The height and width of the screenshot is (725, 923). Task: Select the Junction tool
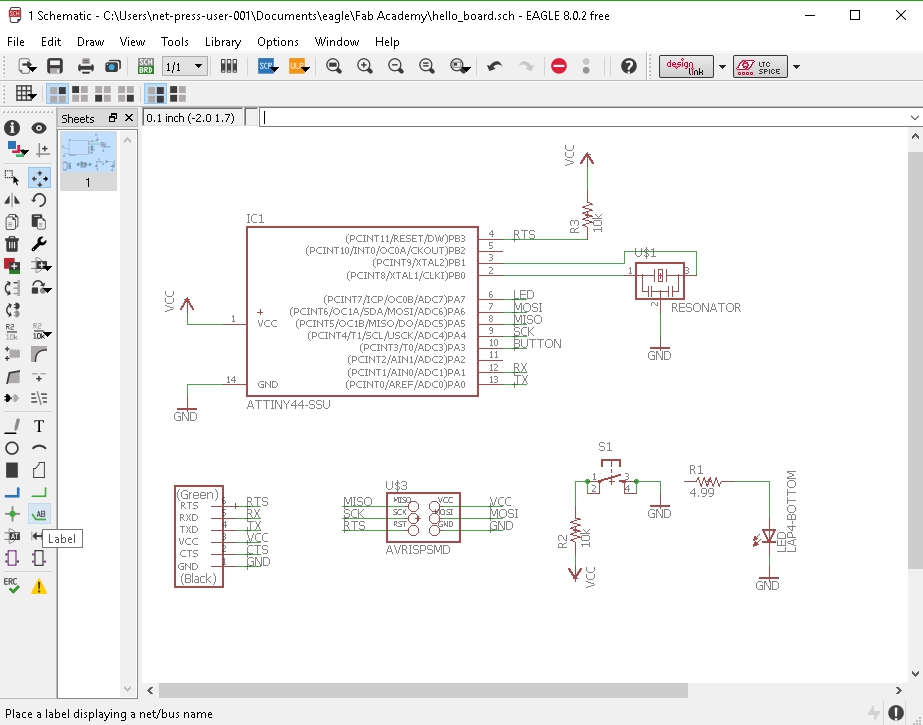point(12,514)
